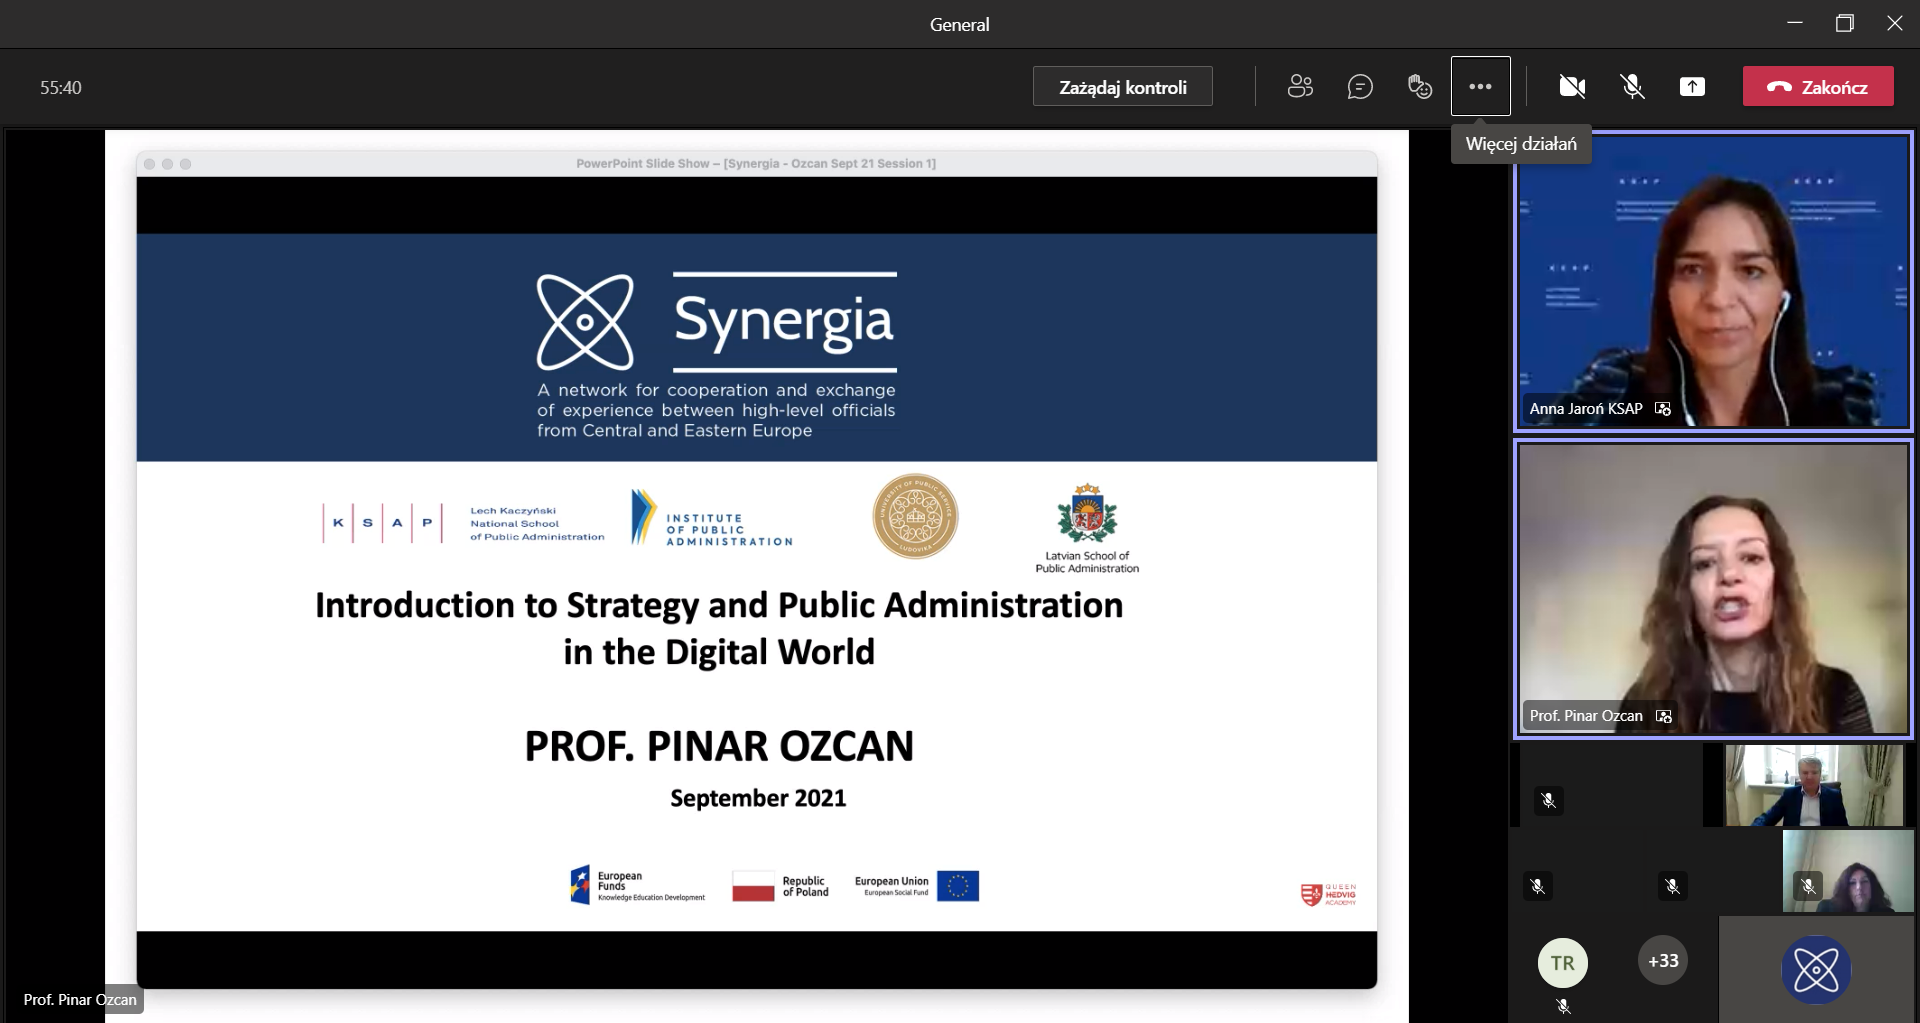Show the +33 additional participants
Viewport: 1920px width, 1023px height.
1663,961
